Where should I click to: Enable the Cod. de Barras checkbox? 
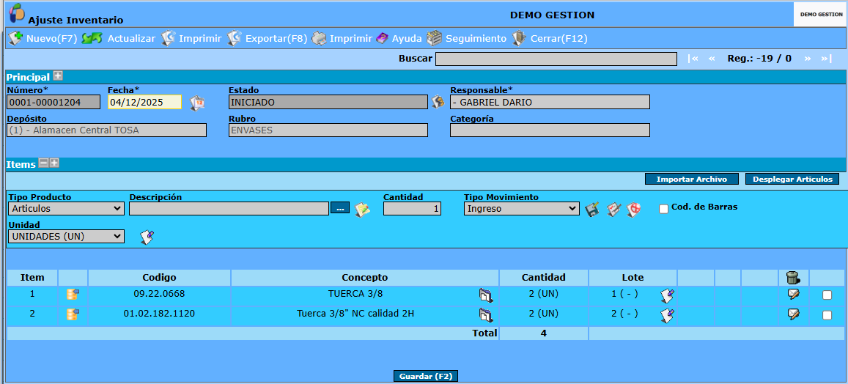coord(664,209)
